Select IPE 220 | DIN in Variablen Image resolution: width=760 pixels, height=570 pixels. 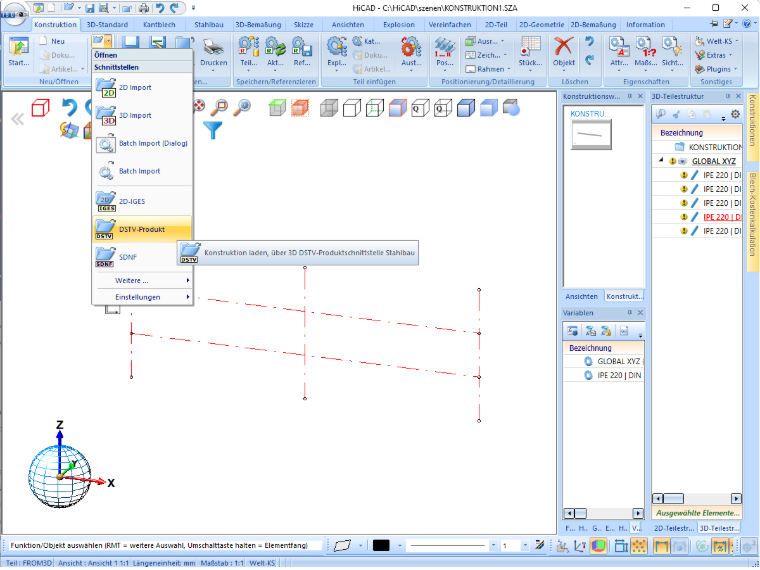coord(619,375)
